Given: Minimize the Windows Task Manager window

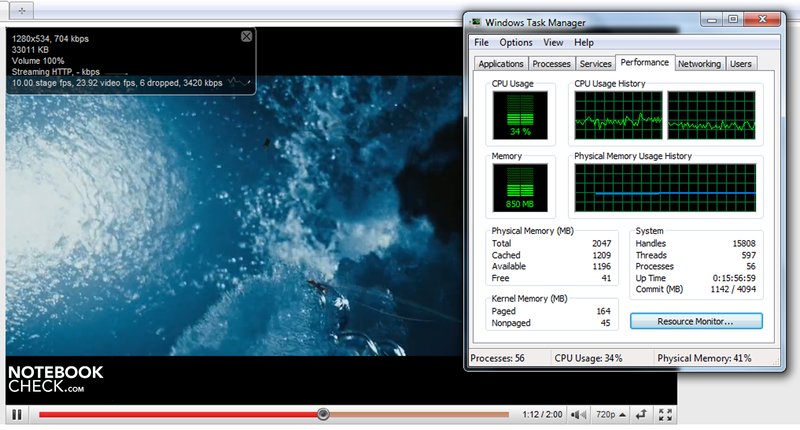Looking at the screenshot, I should [x=712, y=20].
